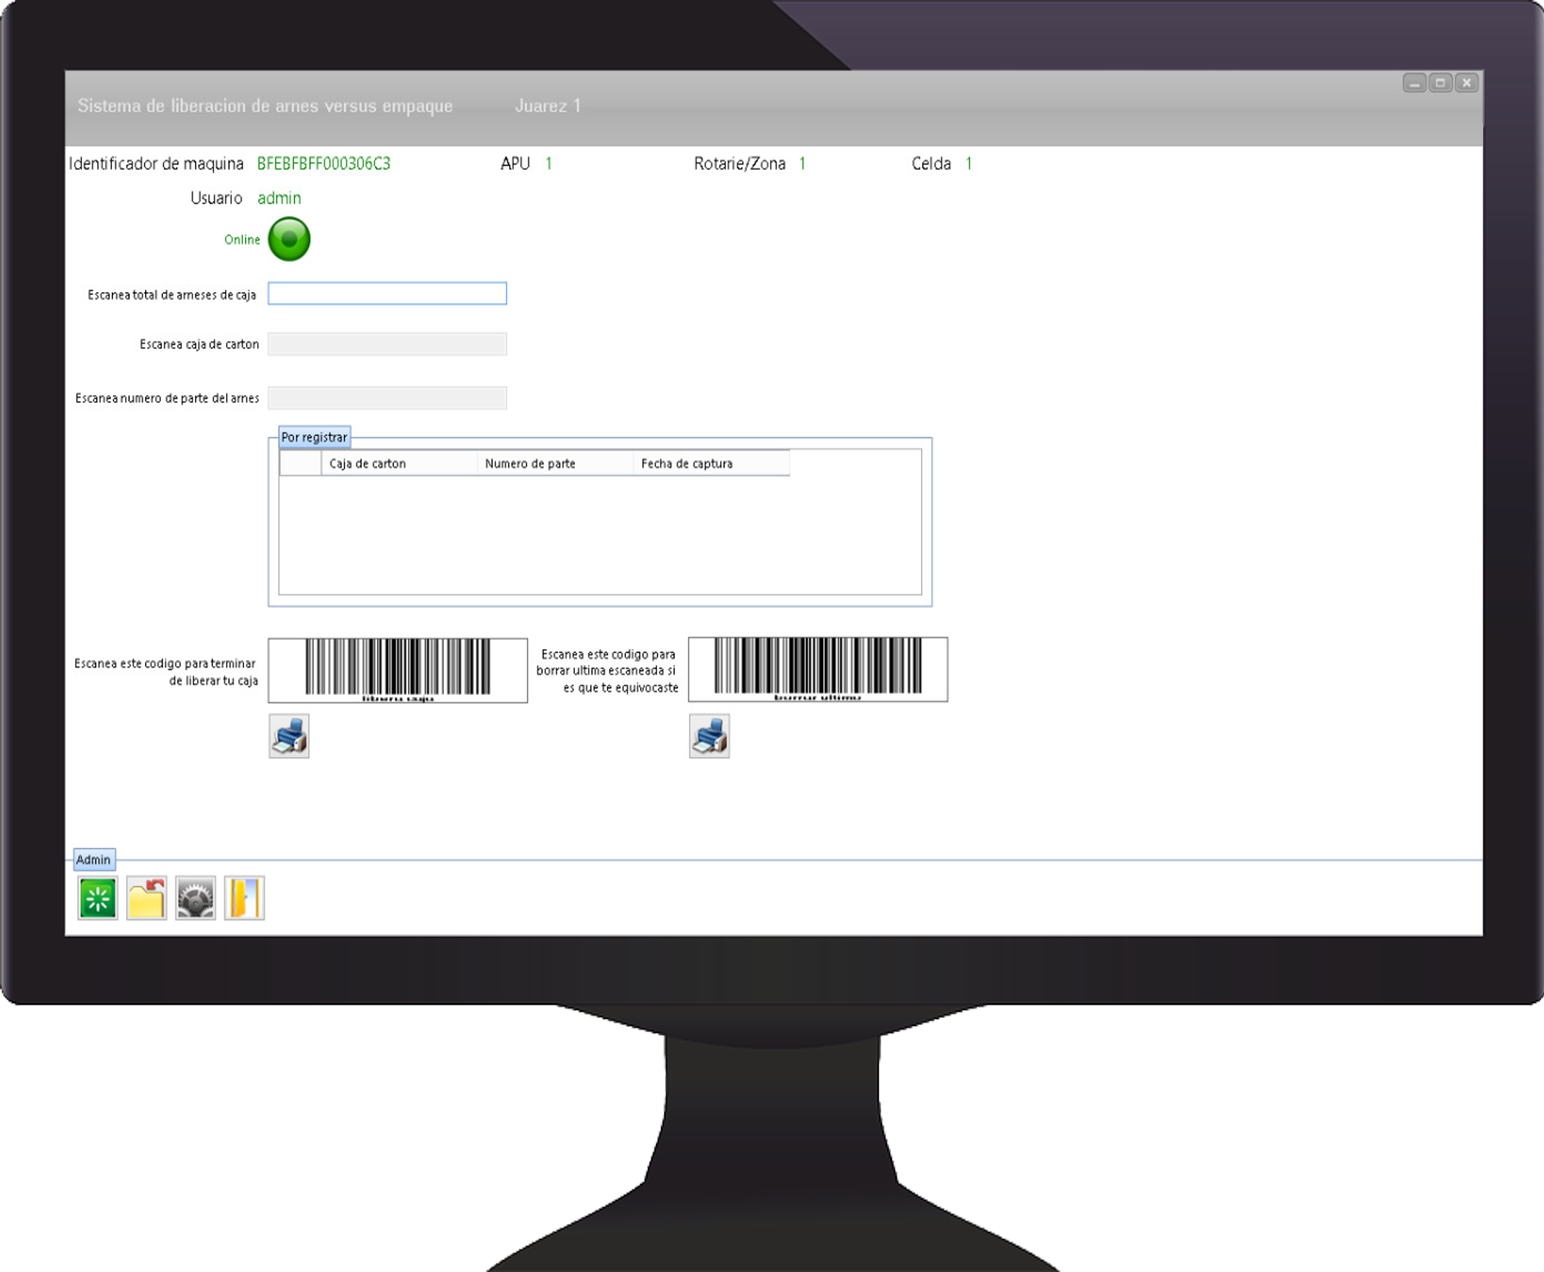Click the green refresh icon in Admin

(98, 898)
